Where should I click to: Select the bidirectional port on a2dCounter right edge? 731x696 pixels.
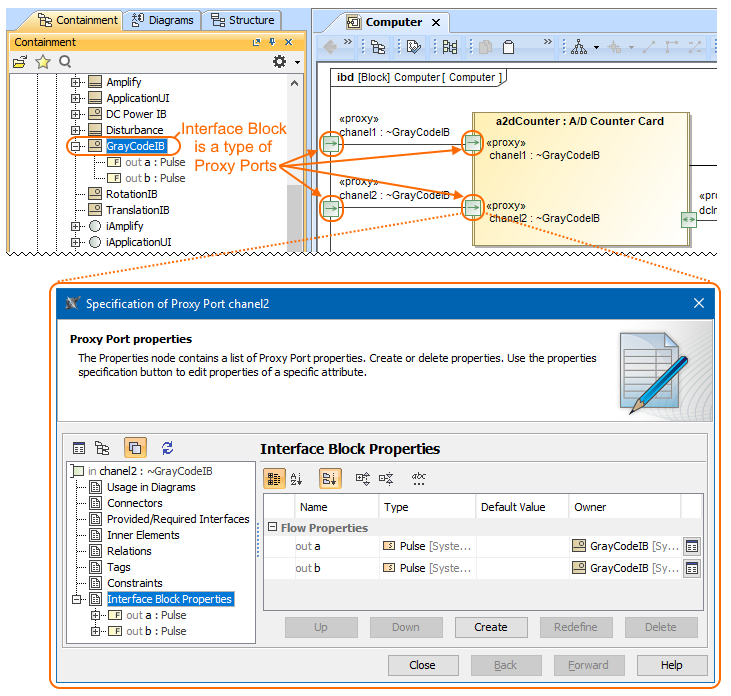click(689, 220)
